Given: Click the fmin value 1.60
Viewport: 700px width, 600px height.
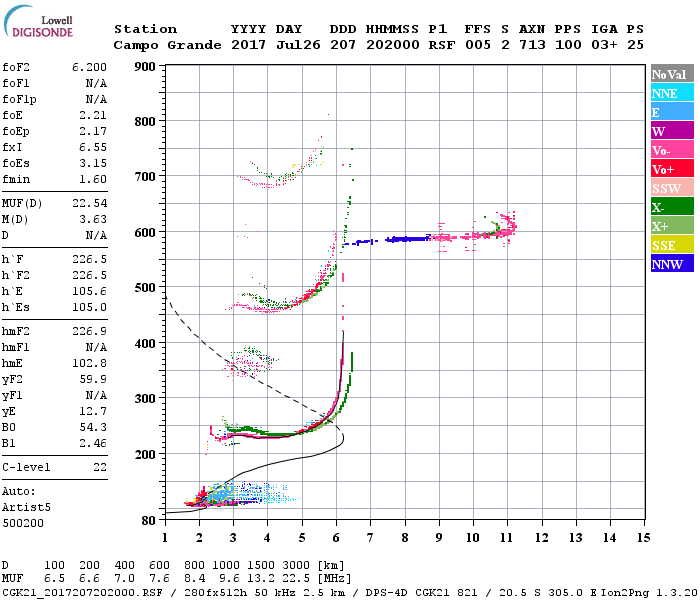Looking at the screenshot, I should (93, 179).
